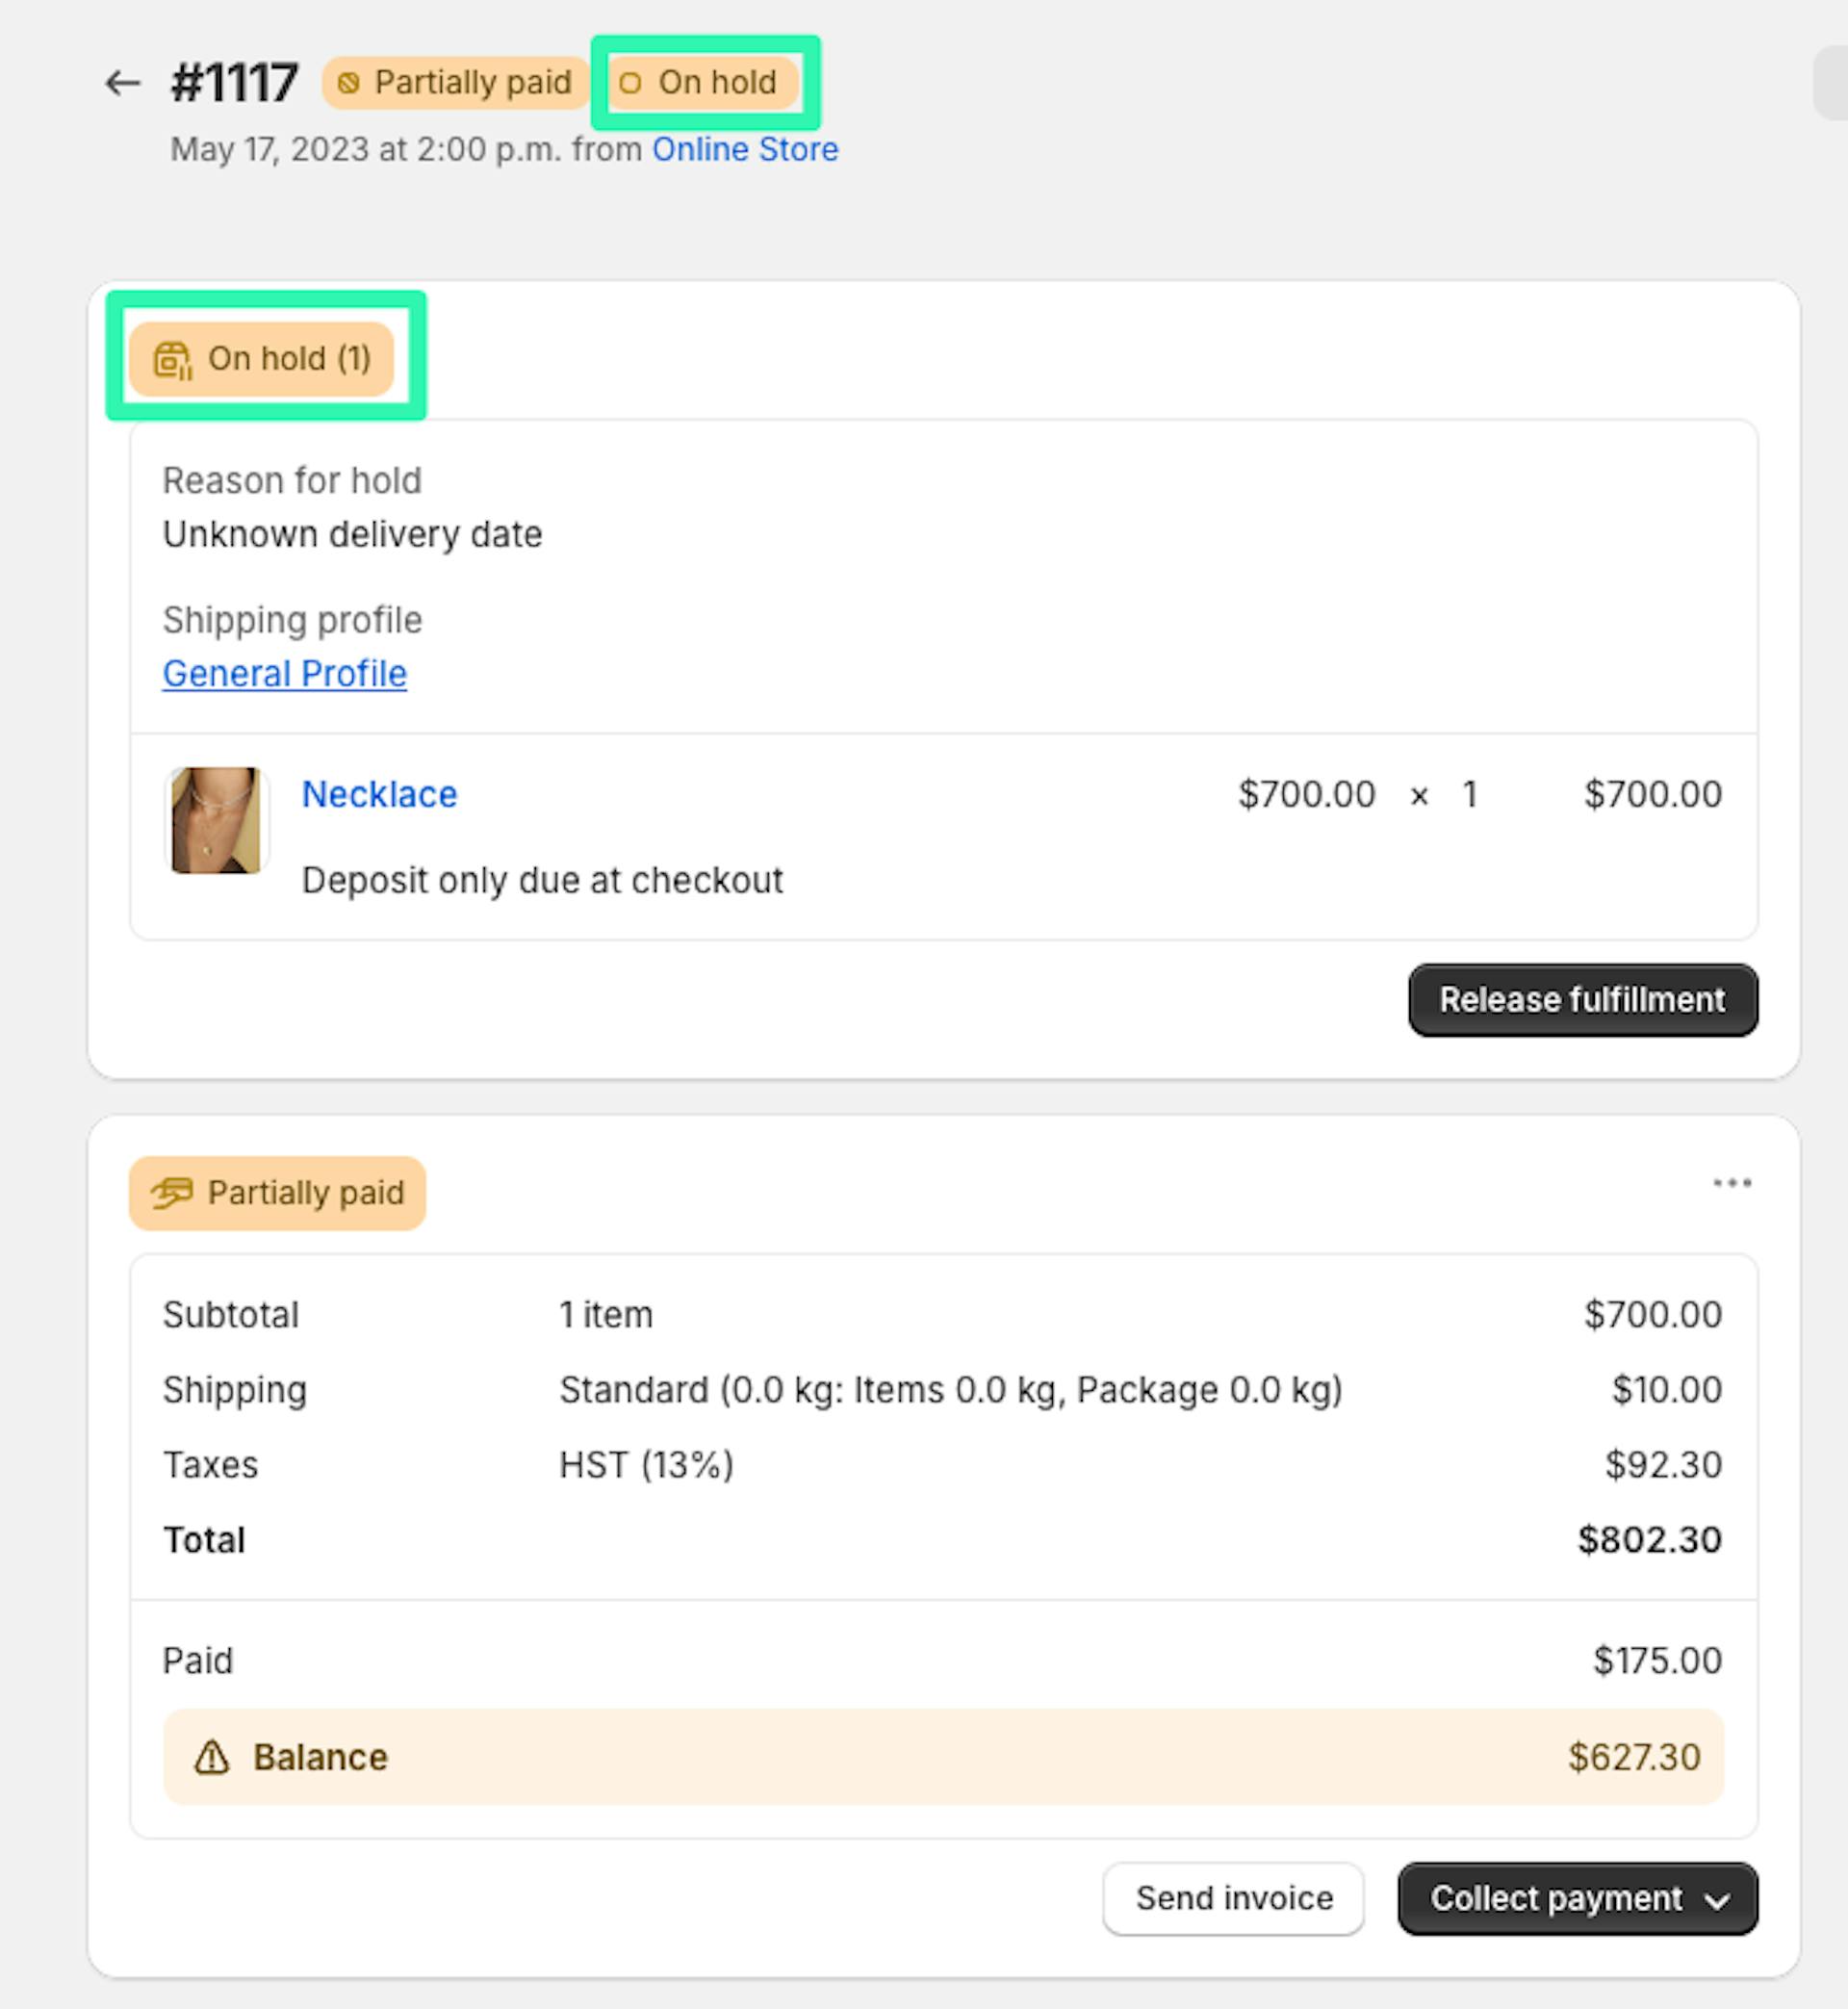
Task: Click the On hold (1) fulfillment card icon
Action: coord(172,360)
